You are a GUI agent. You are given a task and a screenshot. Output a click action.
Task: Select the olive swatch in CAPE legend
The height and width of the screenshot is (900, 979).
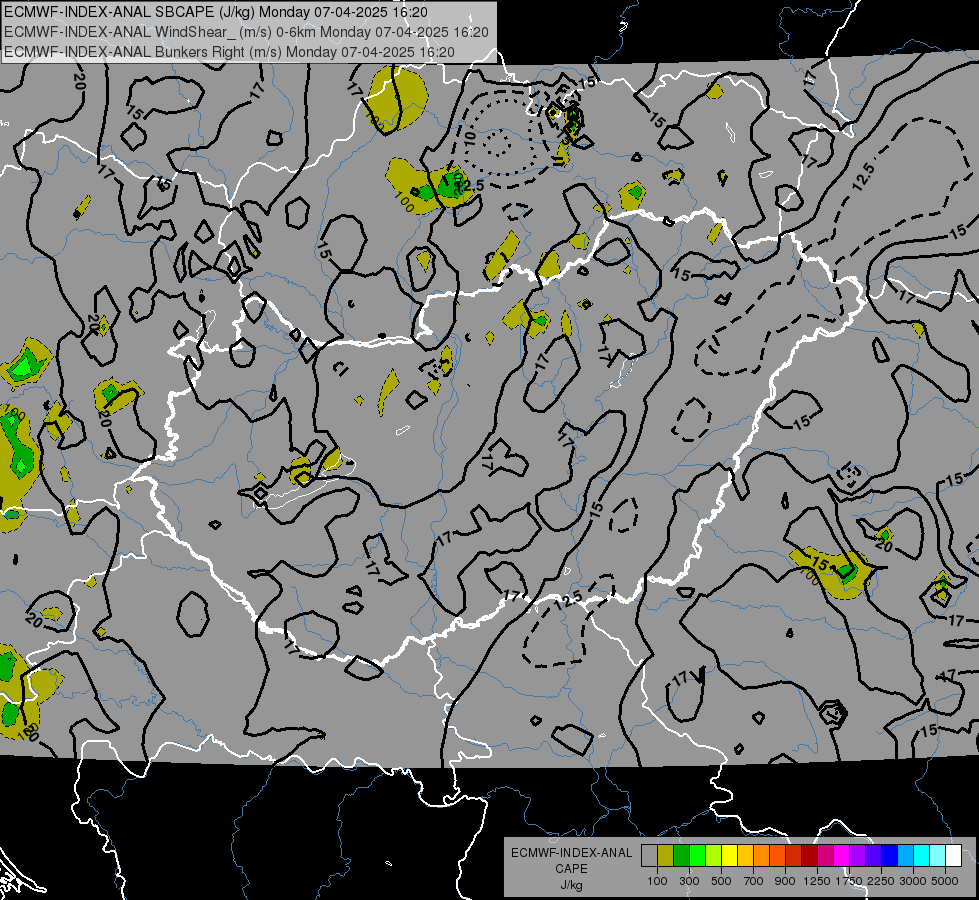[666, 856]
